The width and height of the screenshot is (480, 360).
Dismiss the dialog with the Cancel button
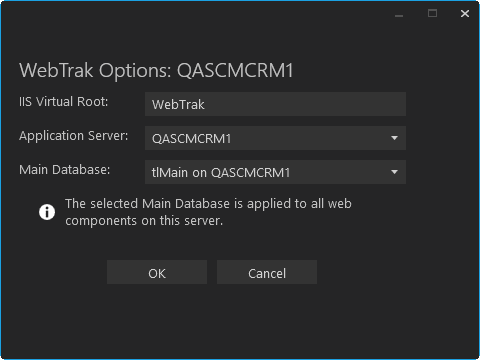[x=267, y=272]
